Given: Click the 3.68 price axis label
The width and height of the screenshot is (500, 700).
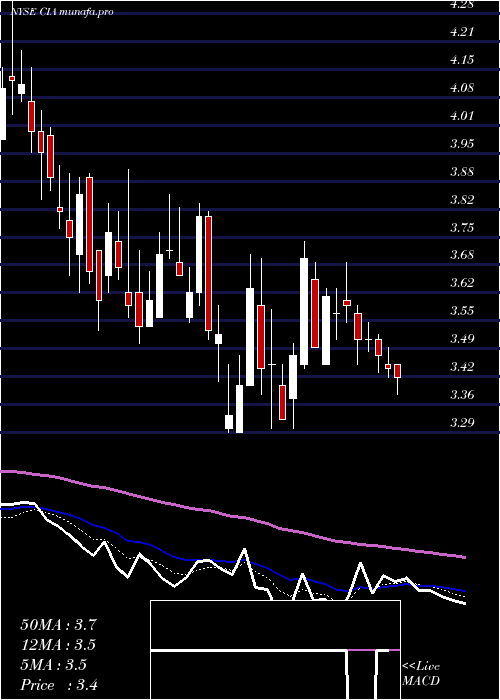Looking at the screenshot, I should [462, 255].
